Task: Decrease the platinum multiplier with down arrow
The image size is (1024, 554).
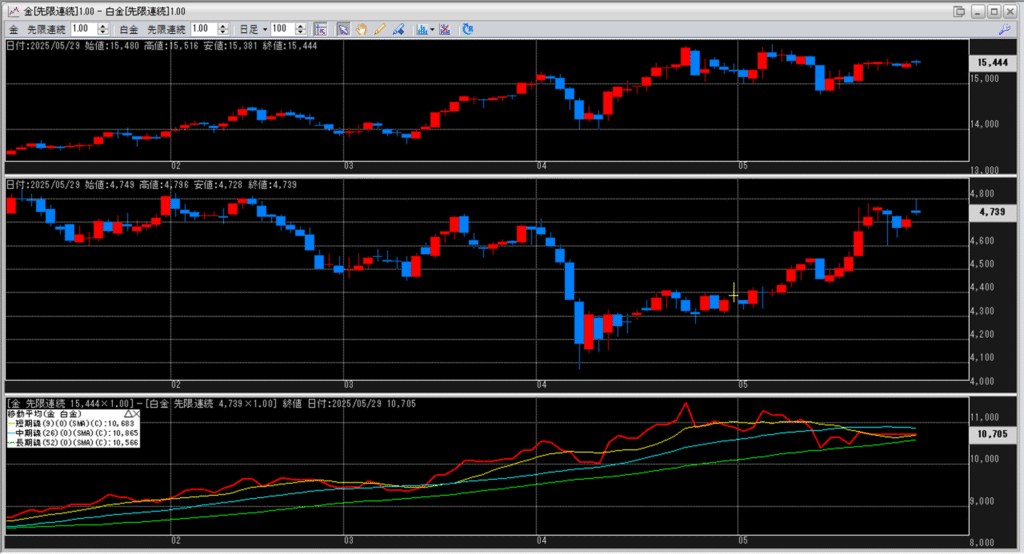Action: coord(223,32)
